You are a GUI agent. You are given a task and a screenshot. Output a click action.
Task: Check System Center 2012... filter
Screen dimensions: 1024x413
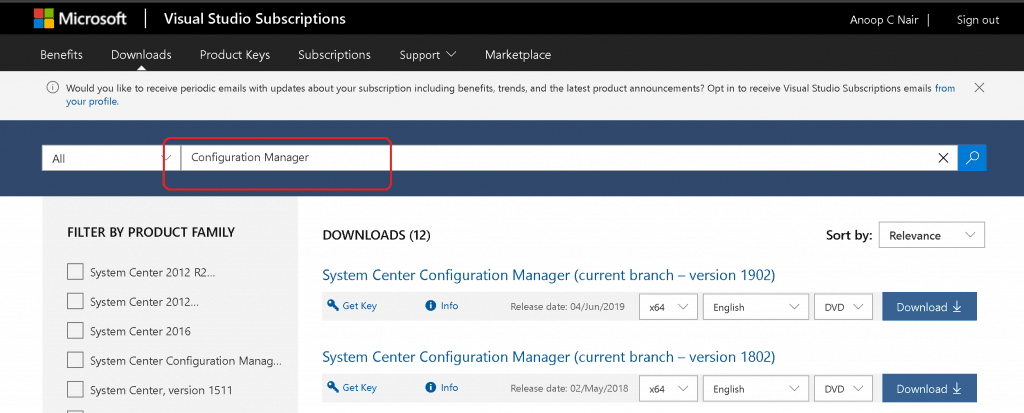(75, 301)
